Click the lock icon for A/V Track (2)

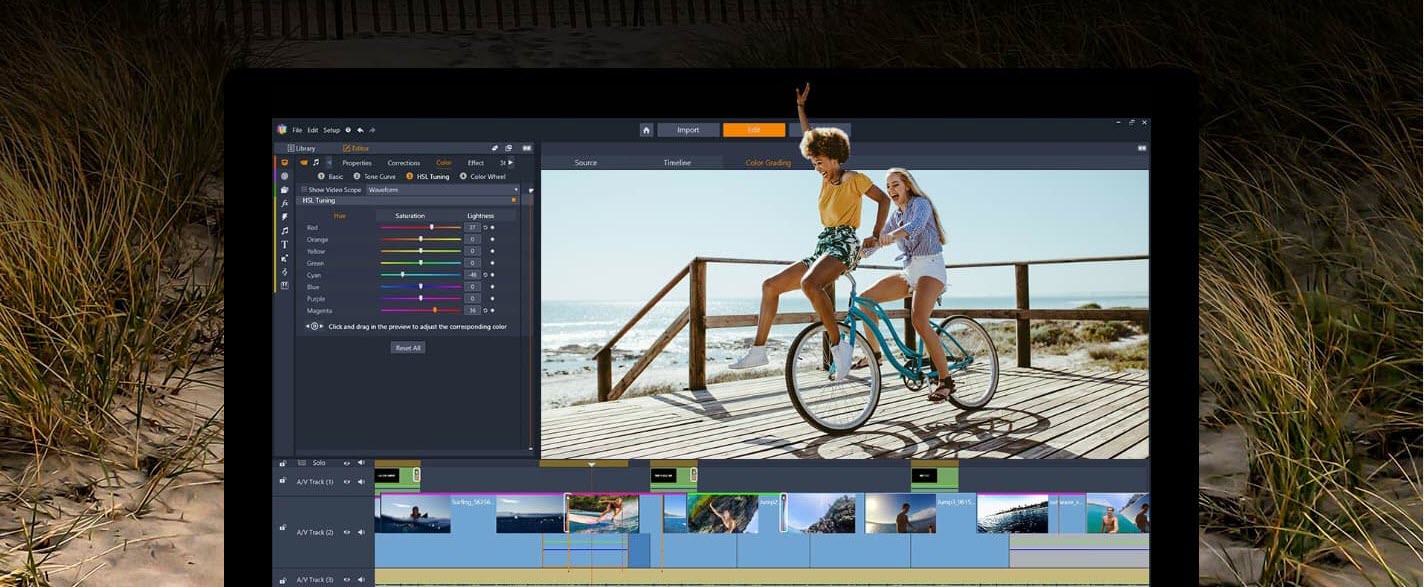click(283, 527)
